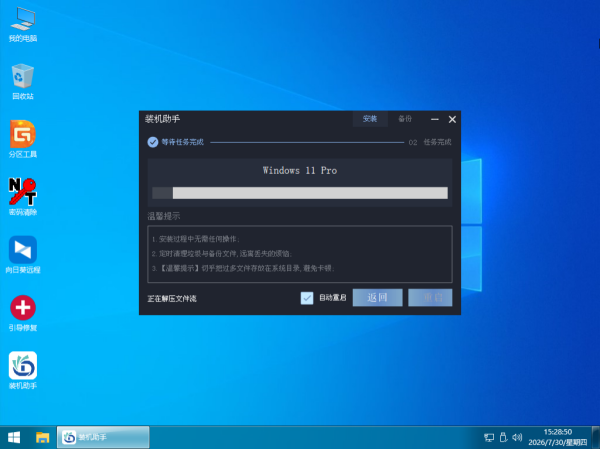
Task: Toggle the 自动重启 checkbox
Action: click(307, 298)
